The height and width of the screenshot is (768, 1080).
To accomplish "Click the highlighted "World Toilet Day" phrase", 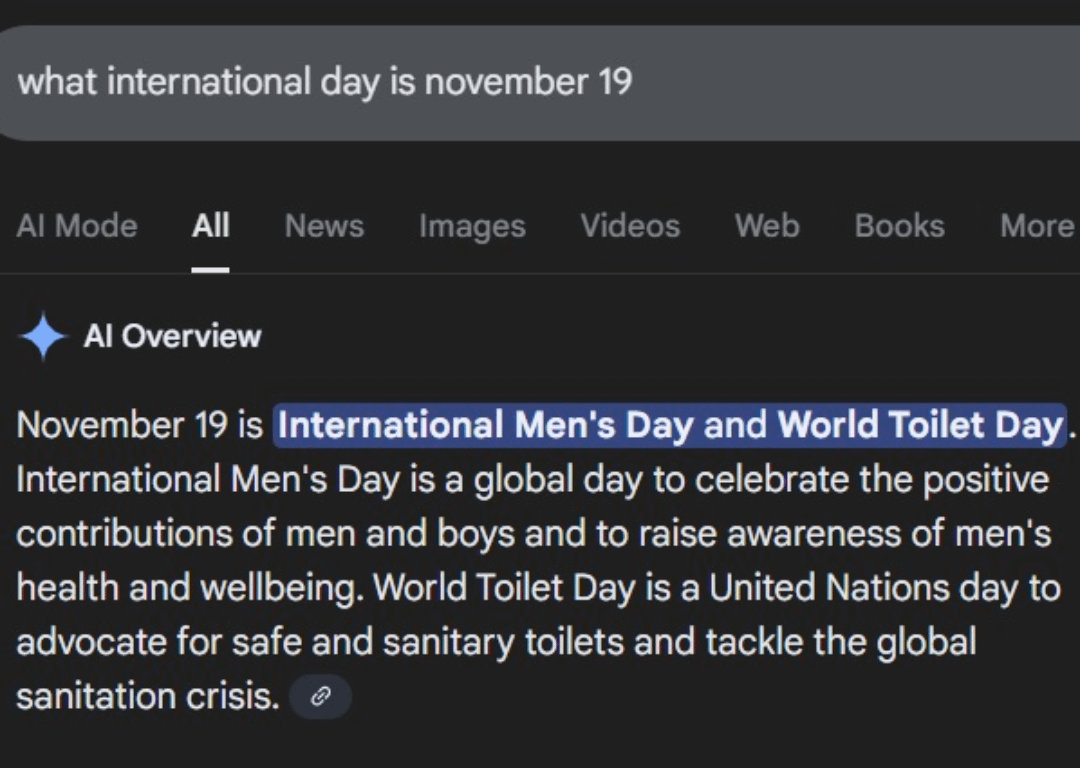I will [919, 425].
